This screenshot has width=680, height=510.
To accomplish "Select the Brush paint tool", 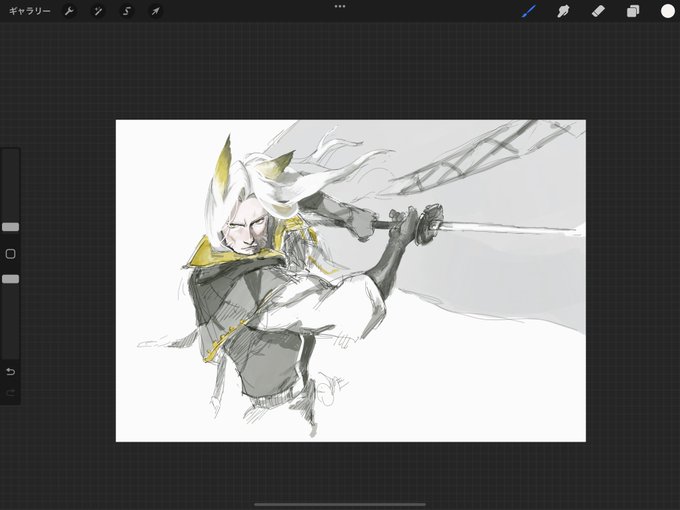I will (x=529, y=11).
